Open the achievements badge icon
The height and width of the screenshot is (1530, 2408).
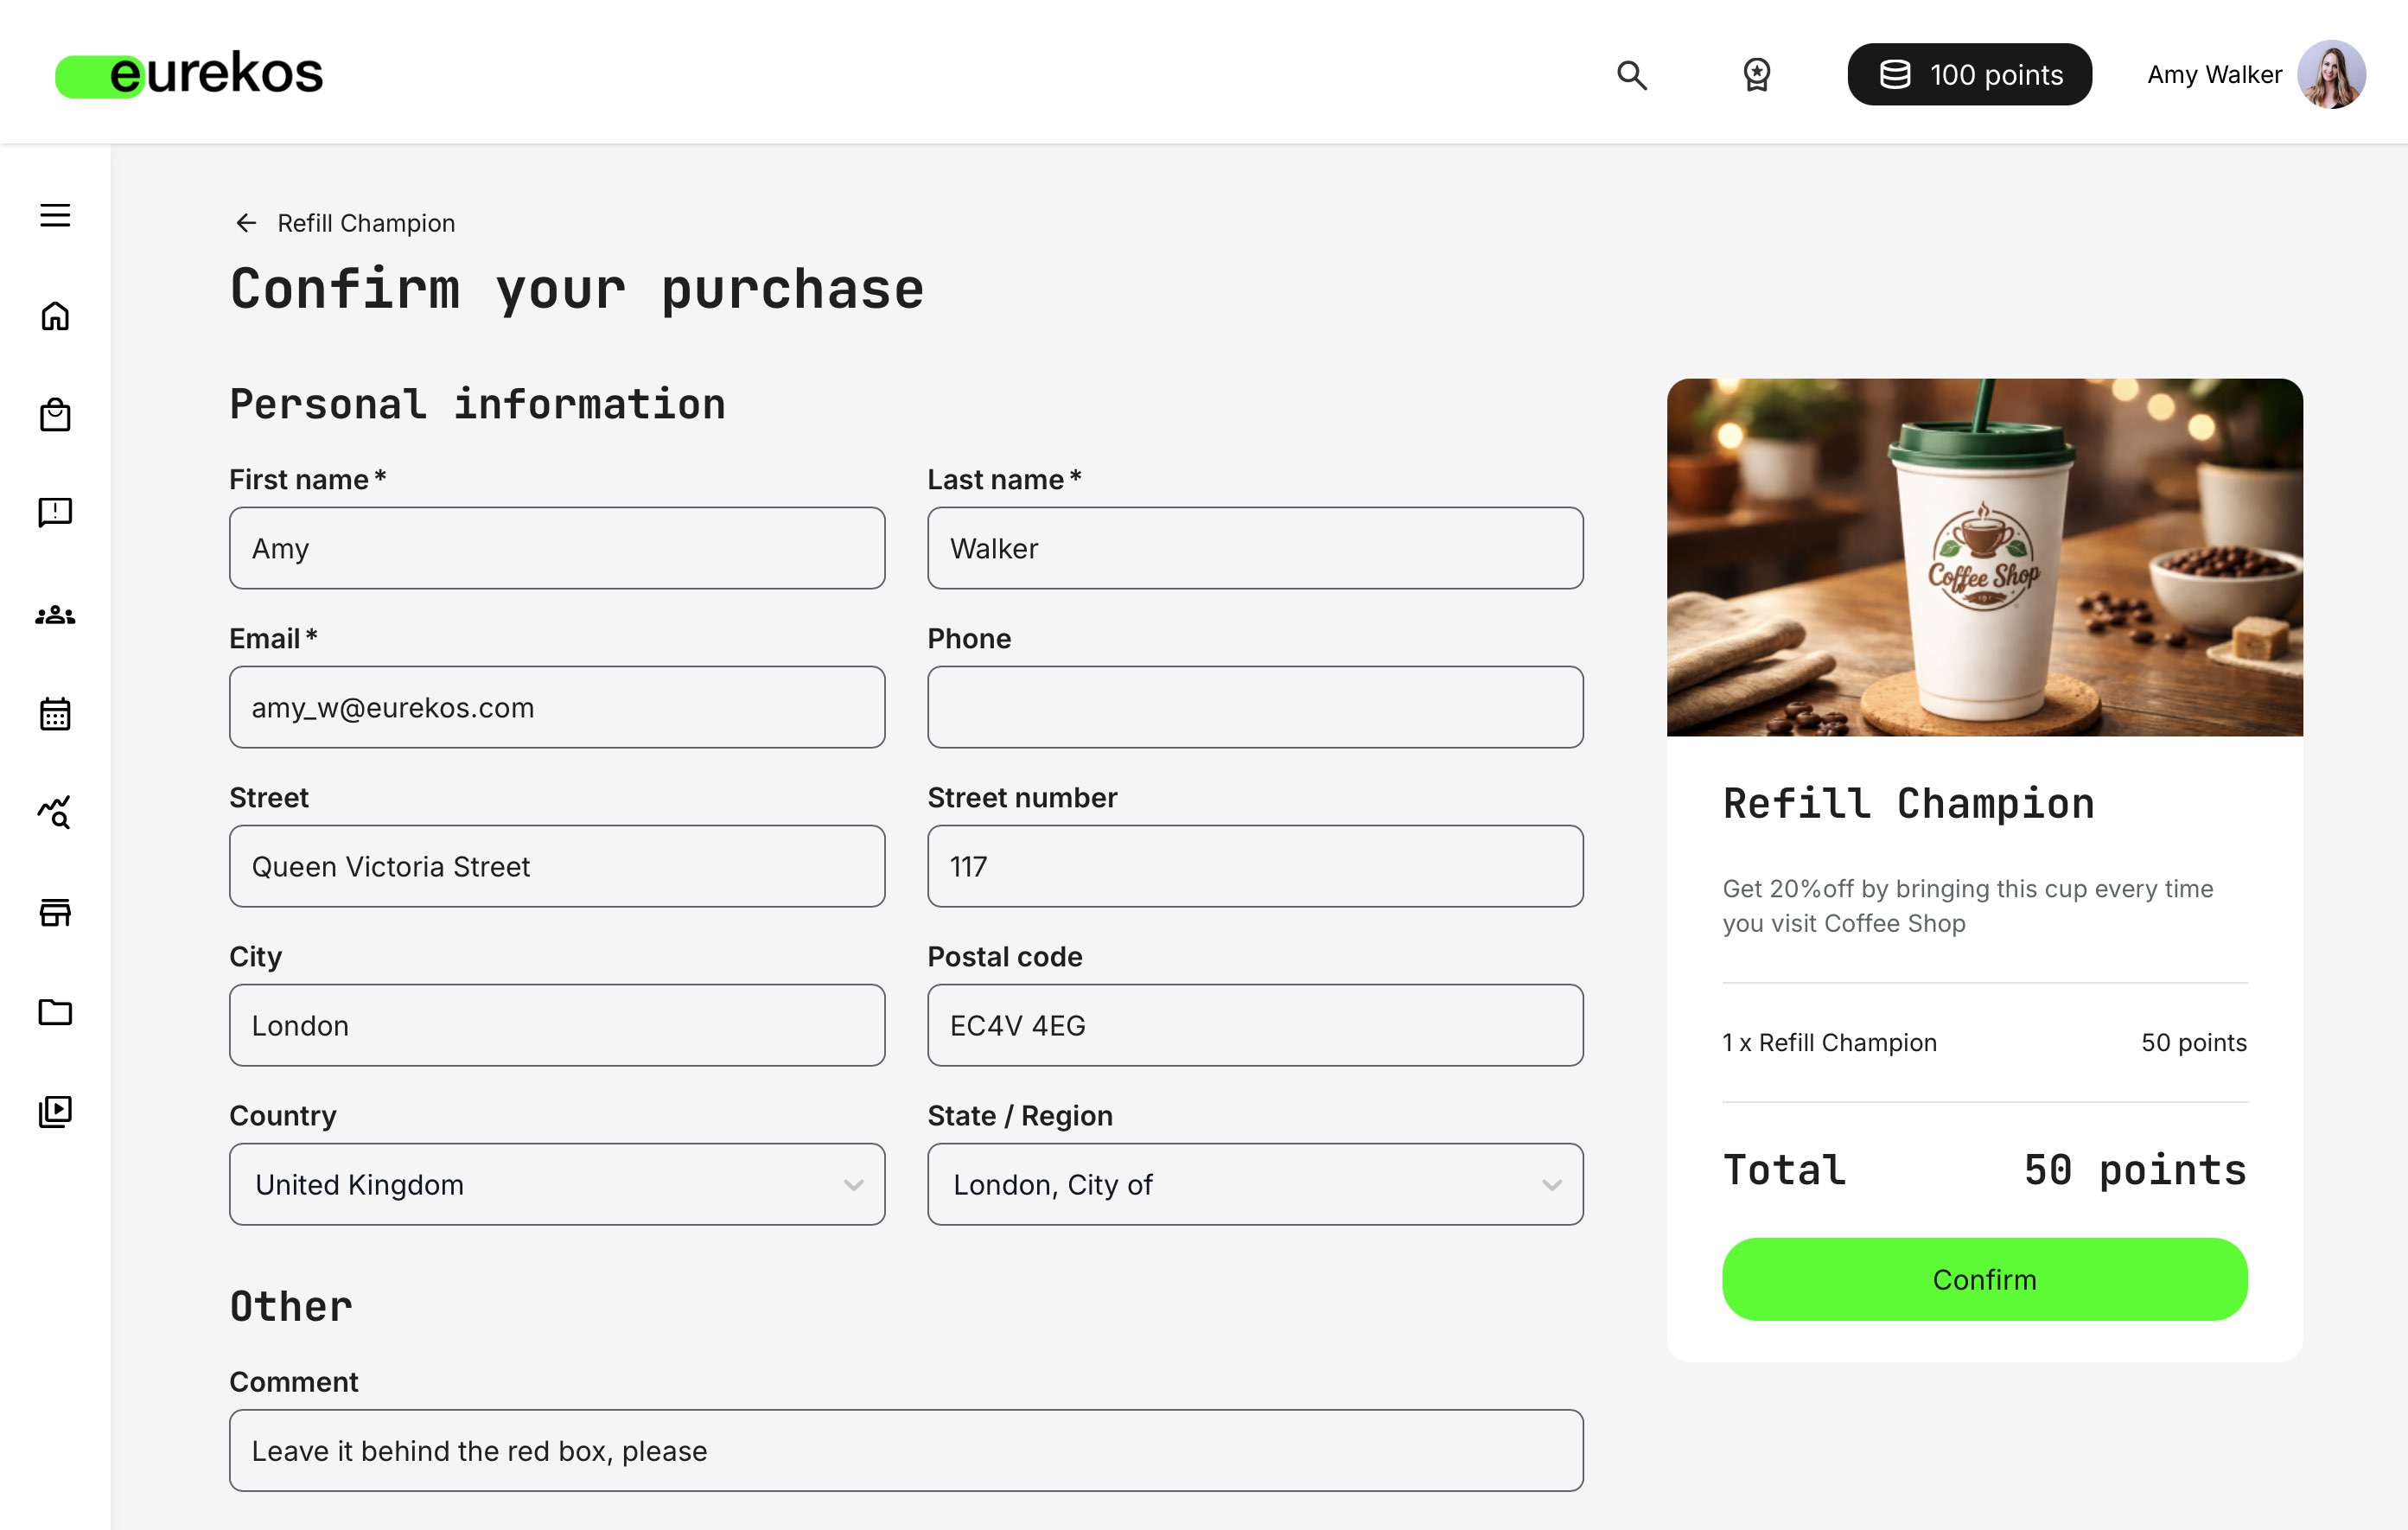point(1756,75)
